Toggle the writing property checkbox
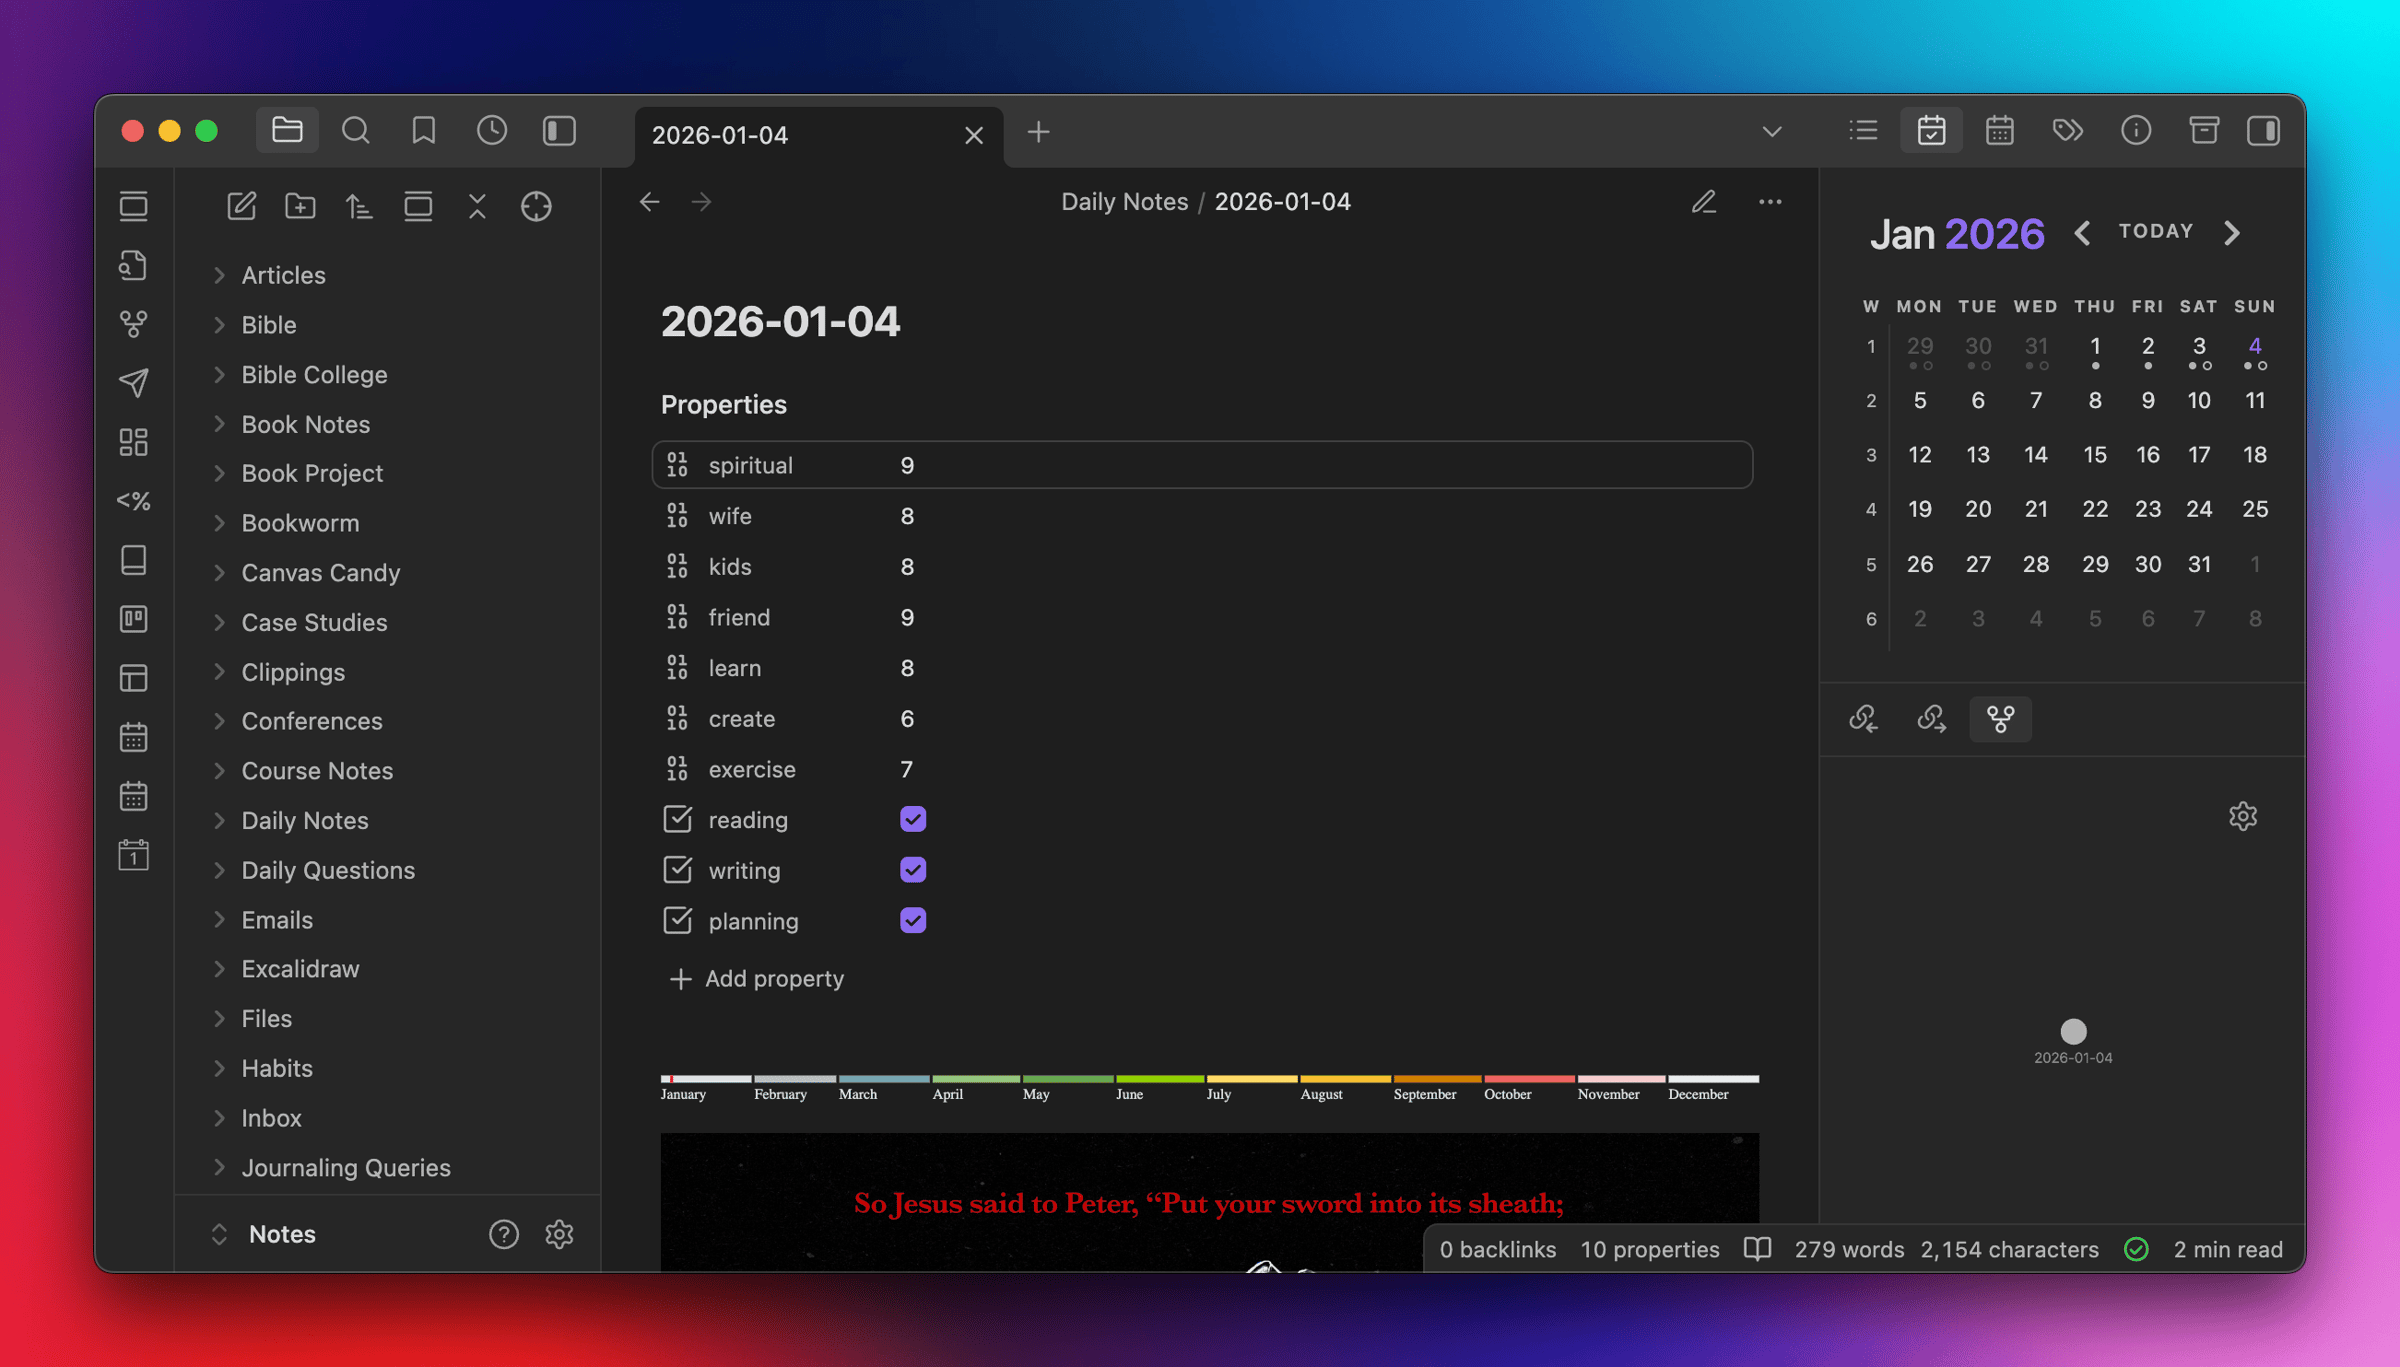The image size is (2400, 1367). [912, 870]
